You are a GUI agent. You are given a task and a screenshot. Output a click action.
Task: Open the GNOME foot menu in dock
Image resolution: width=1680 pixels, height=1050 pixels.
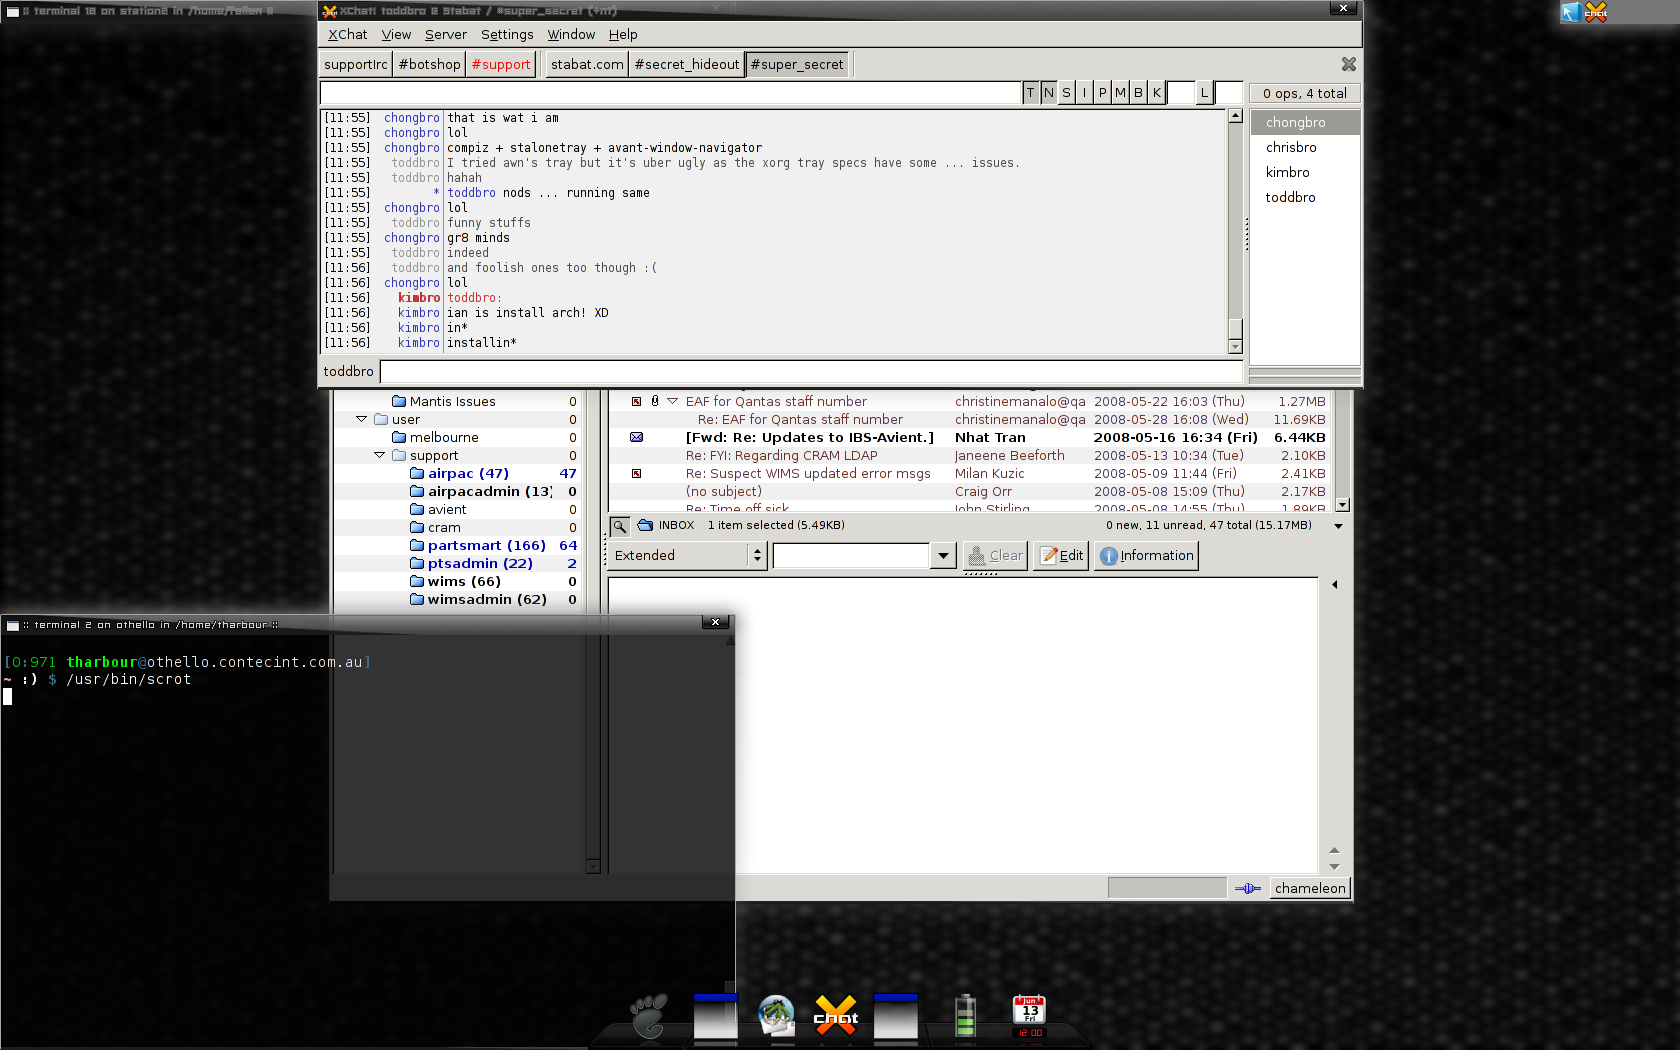click(x=649, y=1017)
